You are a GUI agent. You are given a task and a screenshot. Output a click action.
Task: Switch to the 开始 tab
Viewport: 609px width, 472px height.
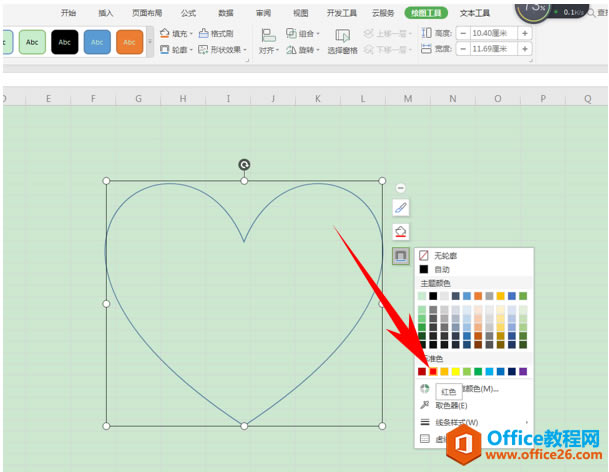tap(68, 13)
